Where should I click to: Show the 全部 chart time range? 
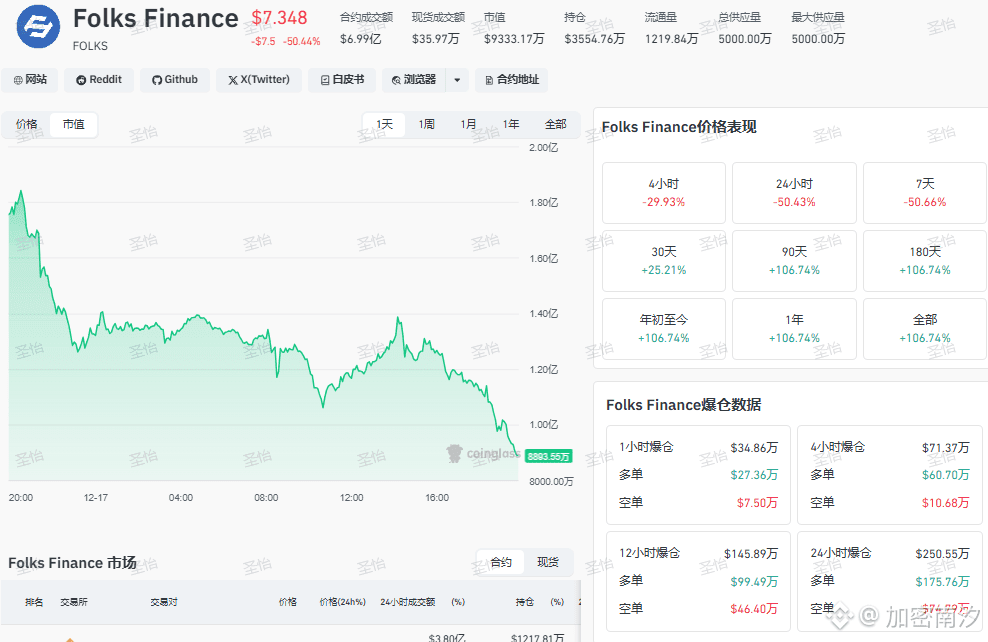555,125
